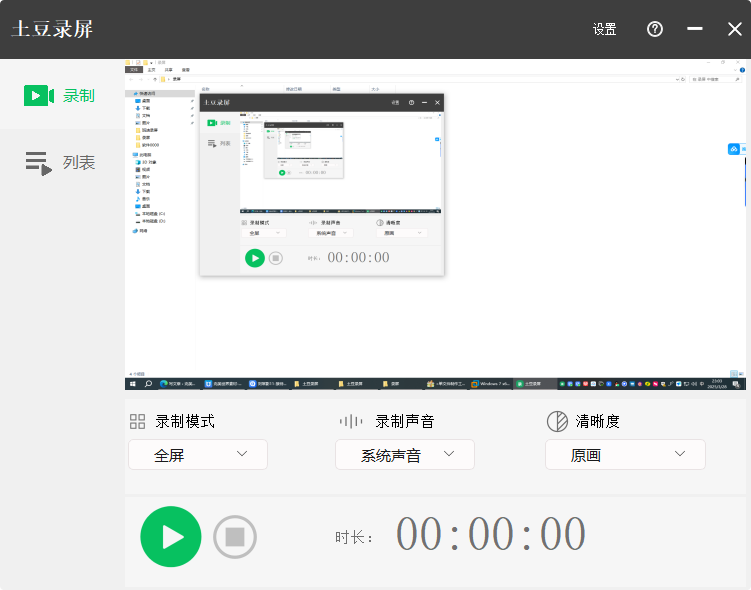Click the 00:00:00 duration readout
The image size is (751, 590).
pyautogui.click(x=490, y=534)
